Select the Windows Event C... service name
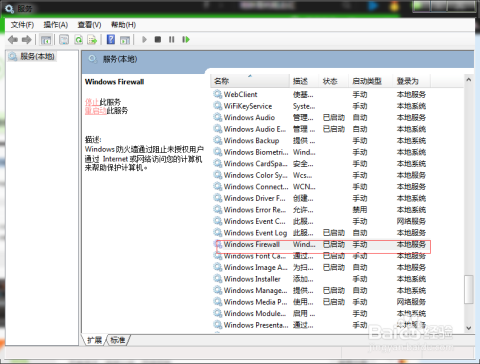This screenshot has width=480, height=364. pos(255,221)
